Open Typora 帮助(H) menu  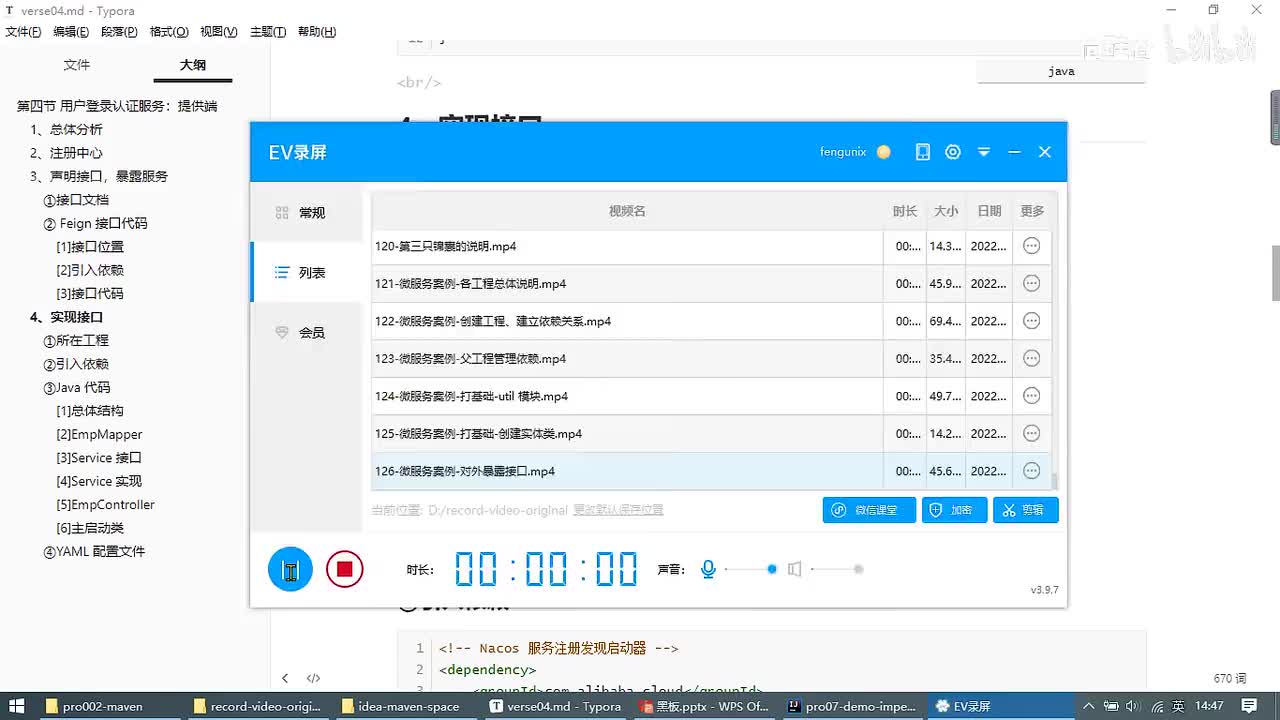coord(317,32)
